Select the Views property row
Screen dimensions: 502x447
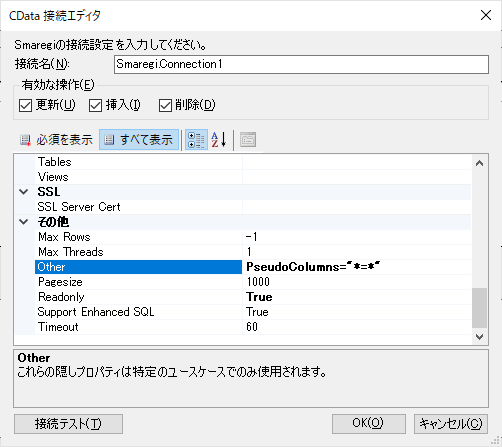click(x=253, y=177)
